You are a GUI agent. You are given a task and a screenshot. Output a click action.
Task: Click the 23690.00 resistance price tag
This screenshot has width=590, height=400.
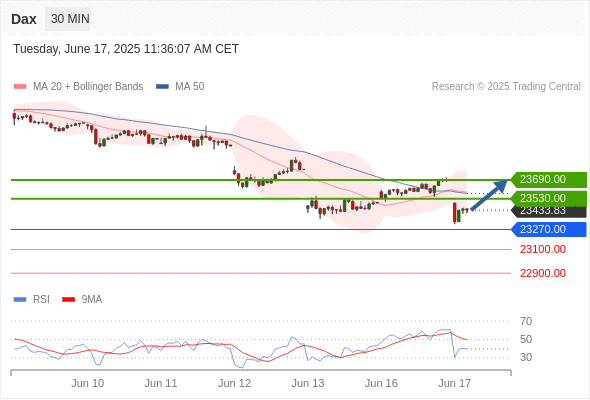(549, 179)
